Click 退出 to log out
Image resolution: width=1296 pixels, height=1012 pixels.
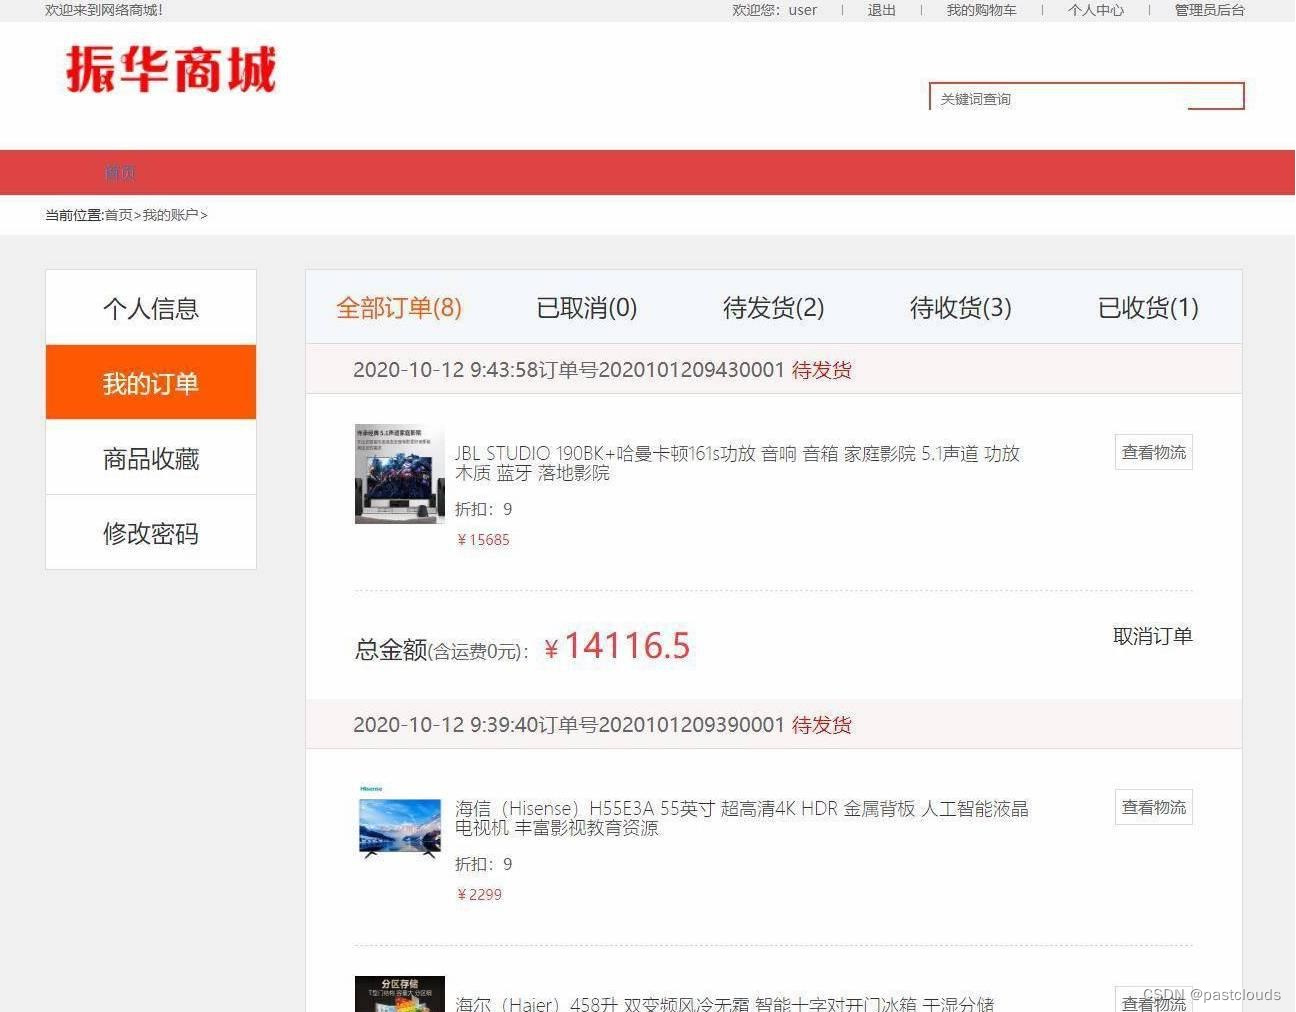880,11
